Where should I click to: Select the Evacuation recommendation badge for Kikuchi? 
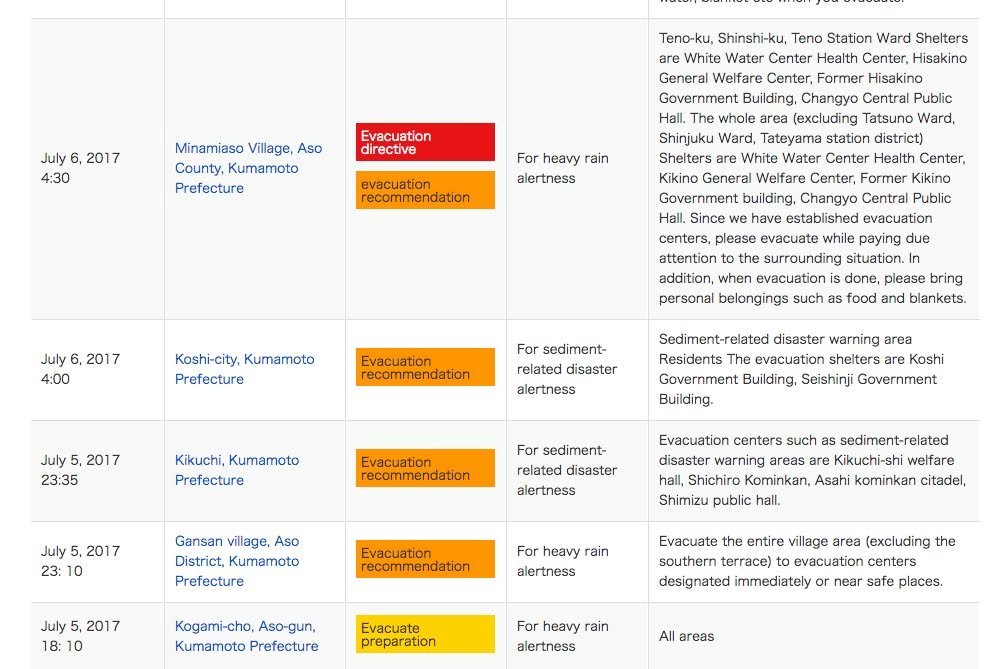tap(425, 468)
